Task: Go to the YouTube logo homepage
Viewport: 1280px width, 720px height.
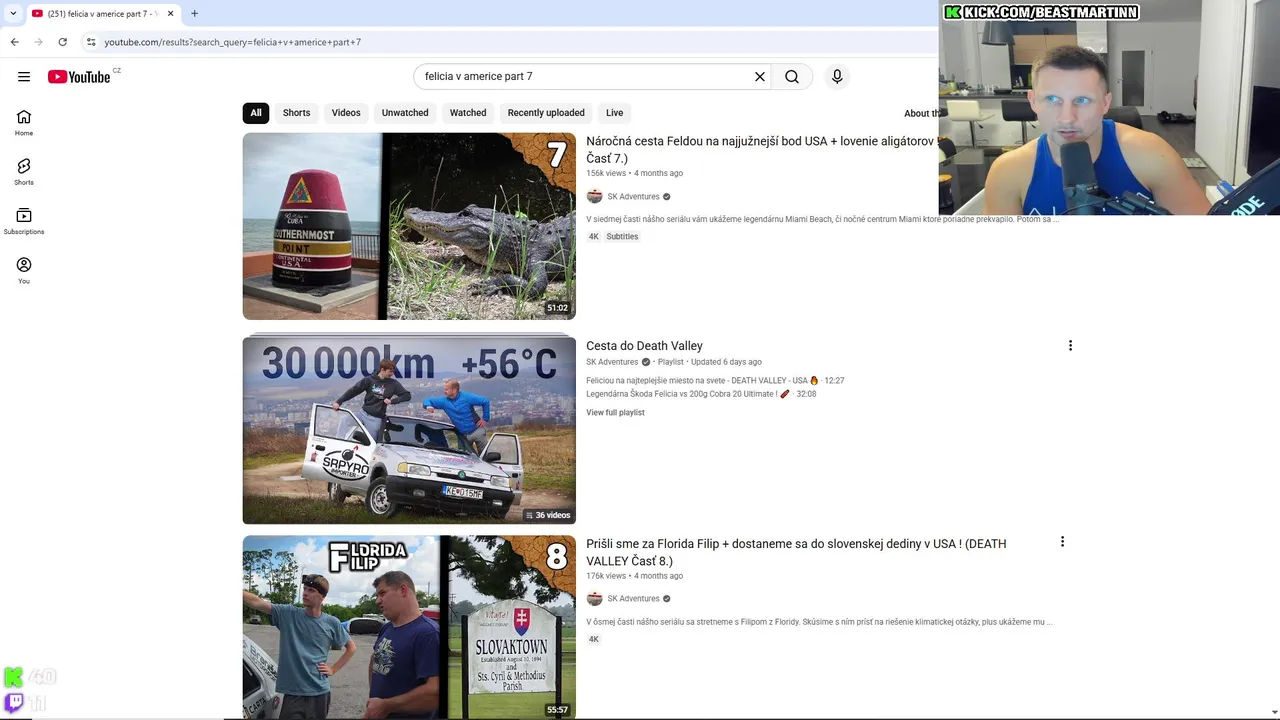Action: pyautogui.click(x=79, y=77)
